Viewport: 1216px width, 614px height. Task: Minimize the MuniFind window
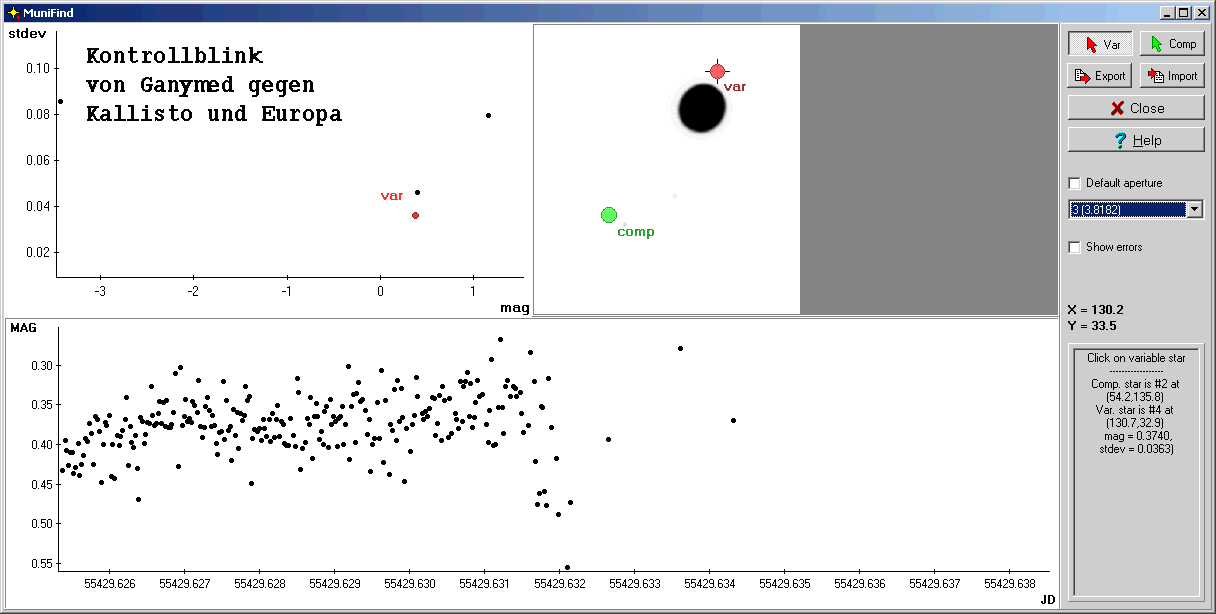pyautogui.click(x=1167, y=13)
